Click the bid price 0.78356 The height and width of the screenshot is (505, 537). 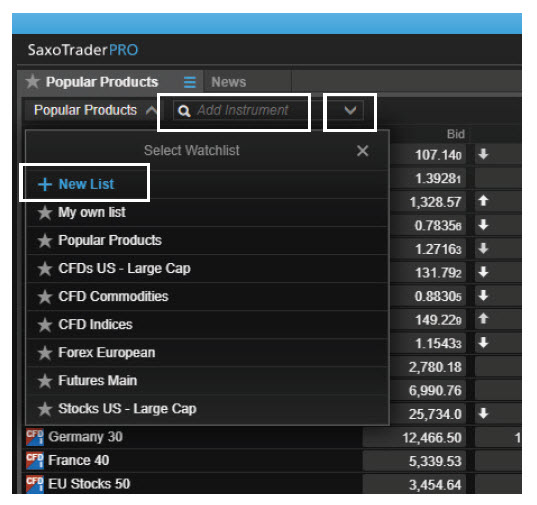pyautogui.click(x=438, y=226)
